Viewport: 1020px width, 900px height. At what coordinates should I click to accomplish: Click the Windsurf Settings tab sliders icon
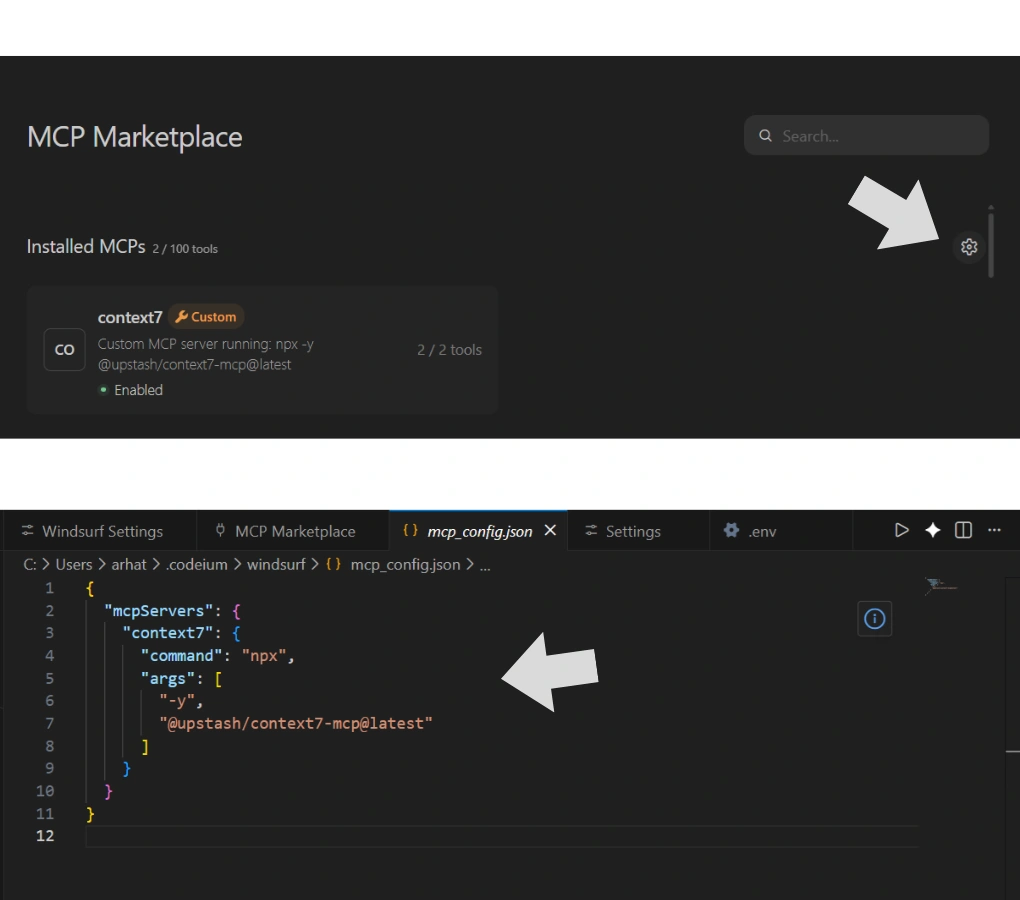point(27,531)
